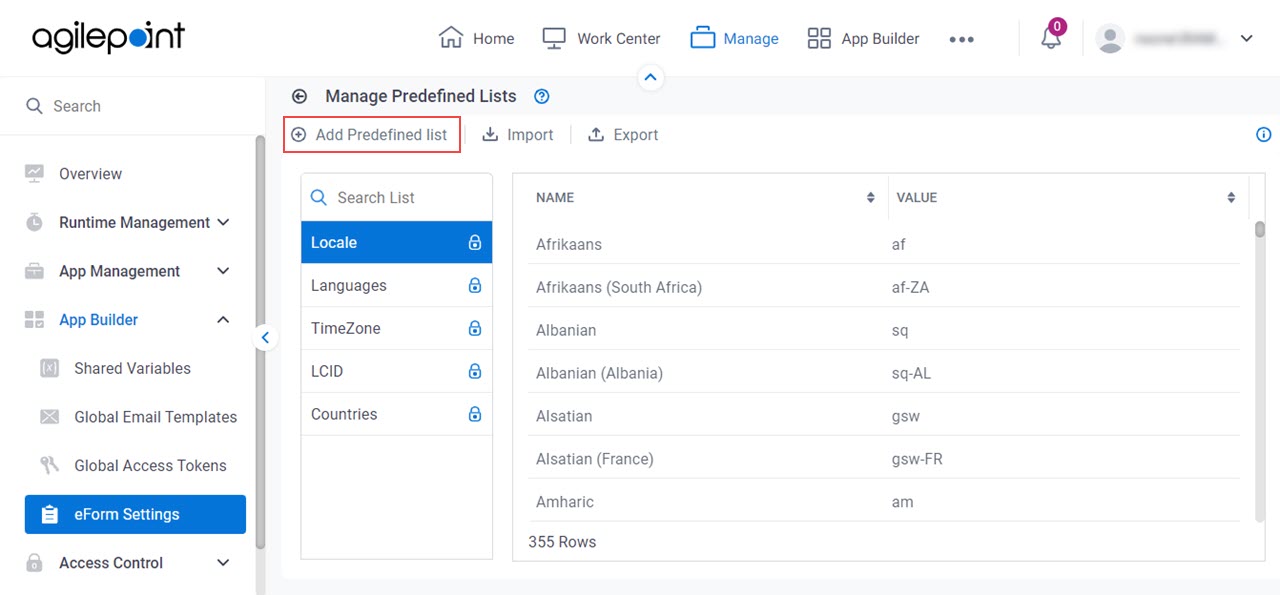Open notifications bell
This screenshot has width=1280, height=595.
(1051, 38)
